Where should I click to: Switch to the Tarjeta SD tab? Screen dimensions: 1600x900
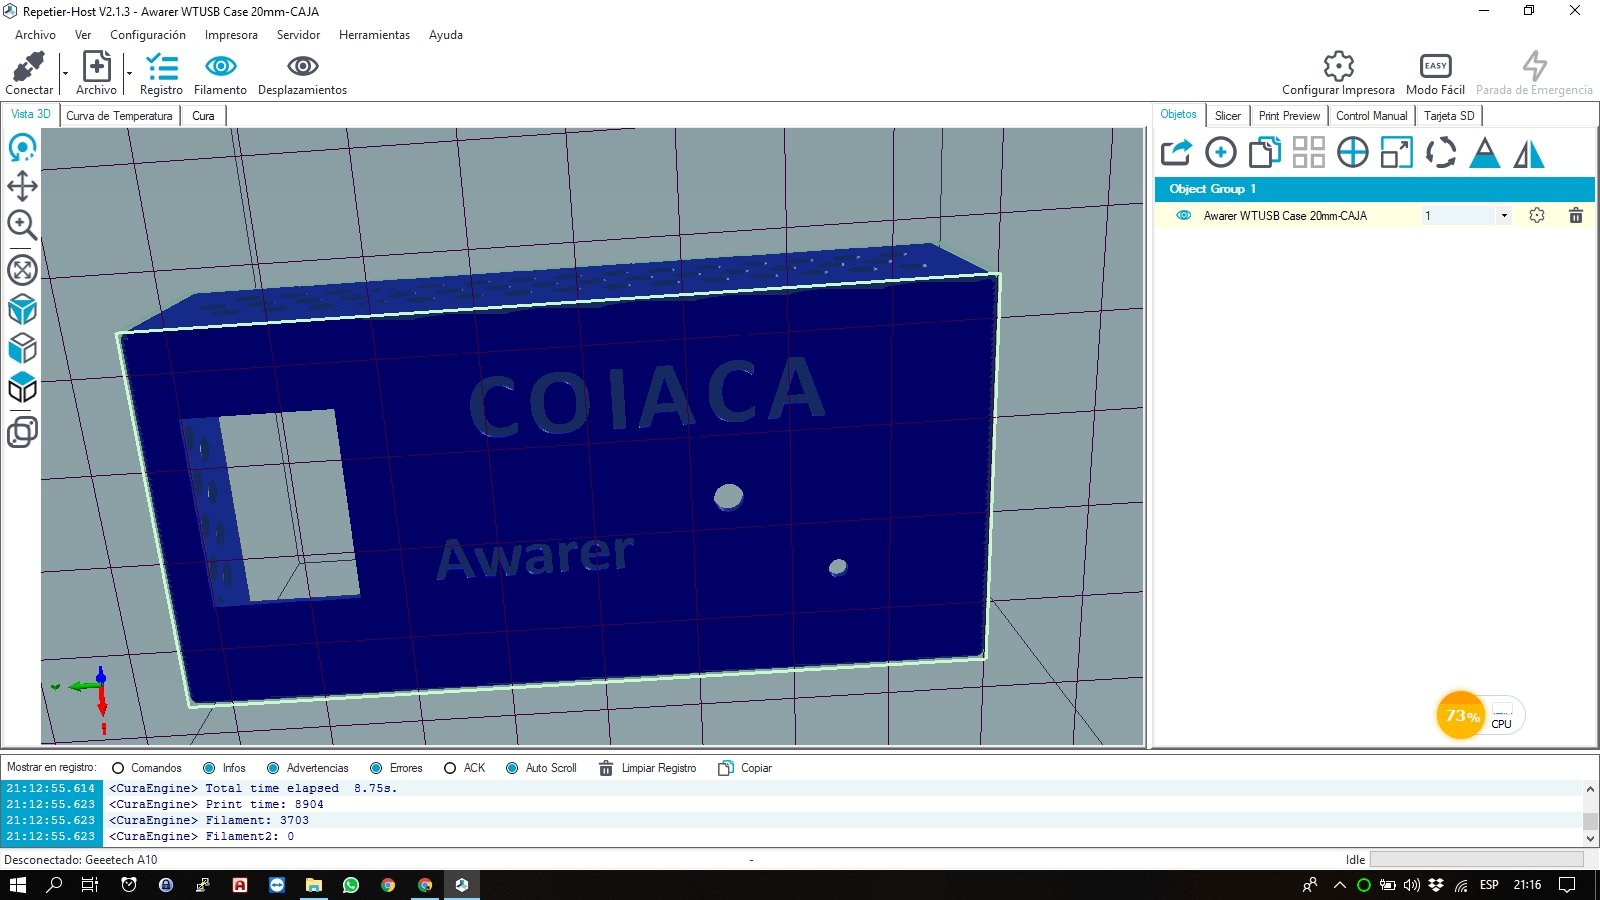pos(1449,116)
